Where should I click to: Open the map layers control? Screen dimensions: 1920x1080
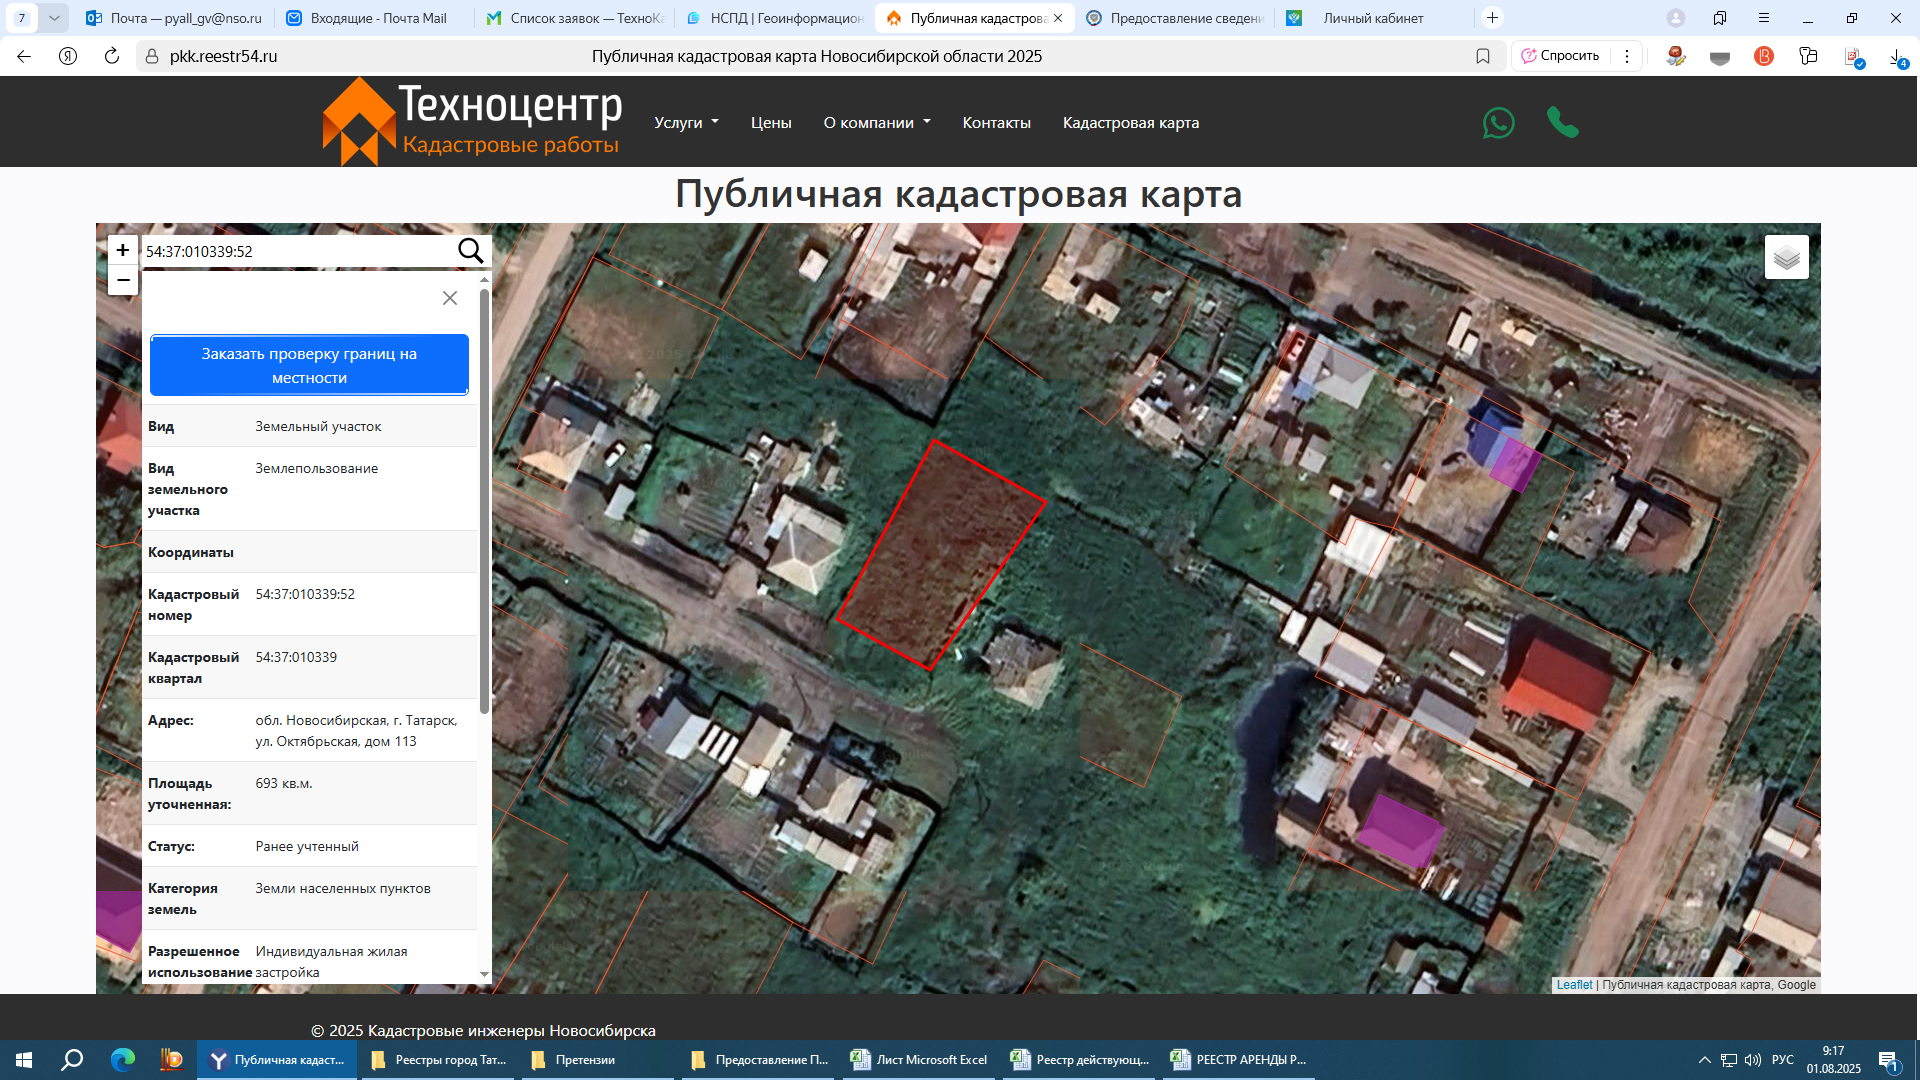coord(1786,258)
